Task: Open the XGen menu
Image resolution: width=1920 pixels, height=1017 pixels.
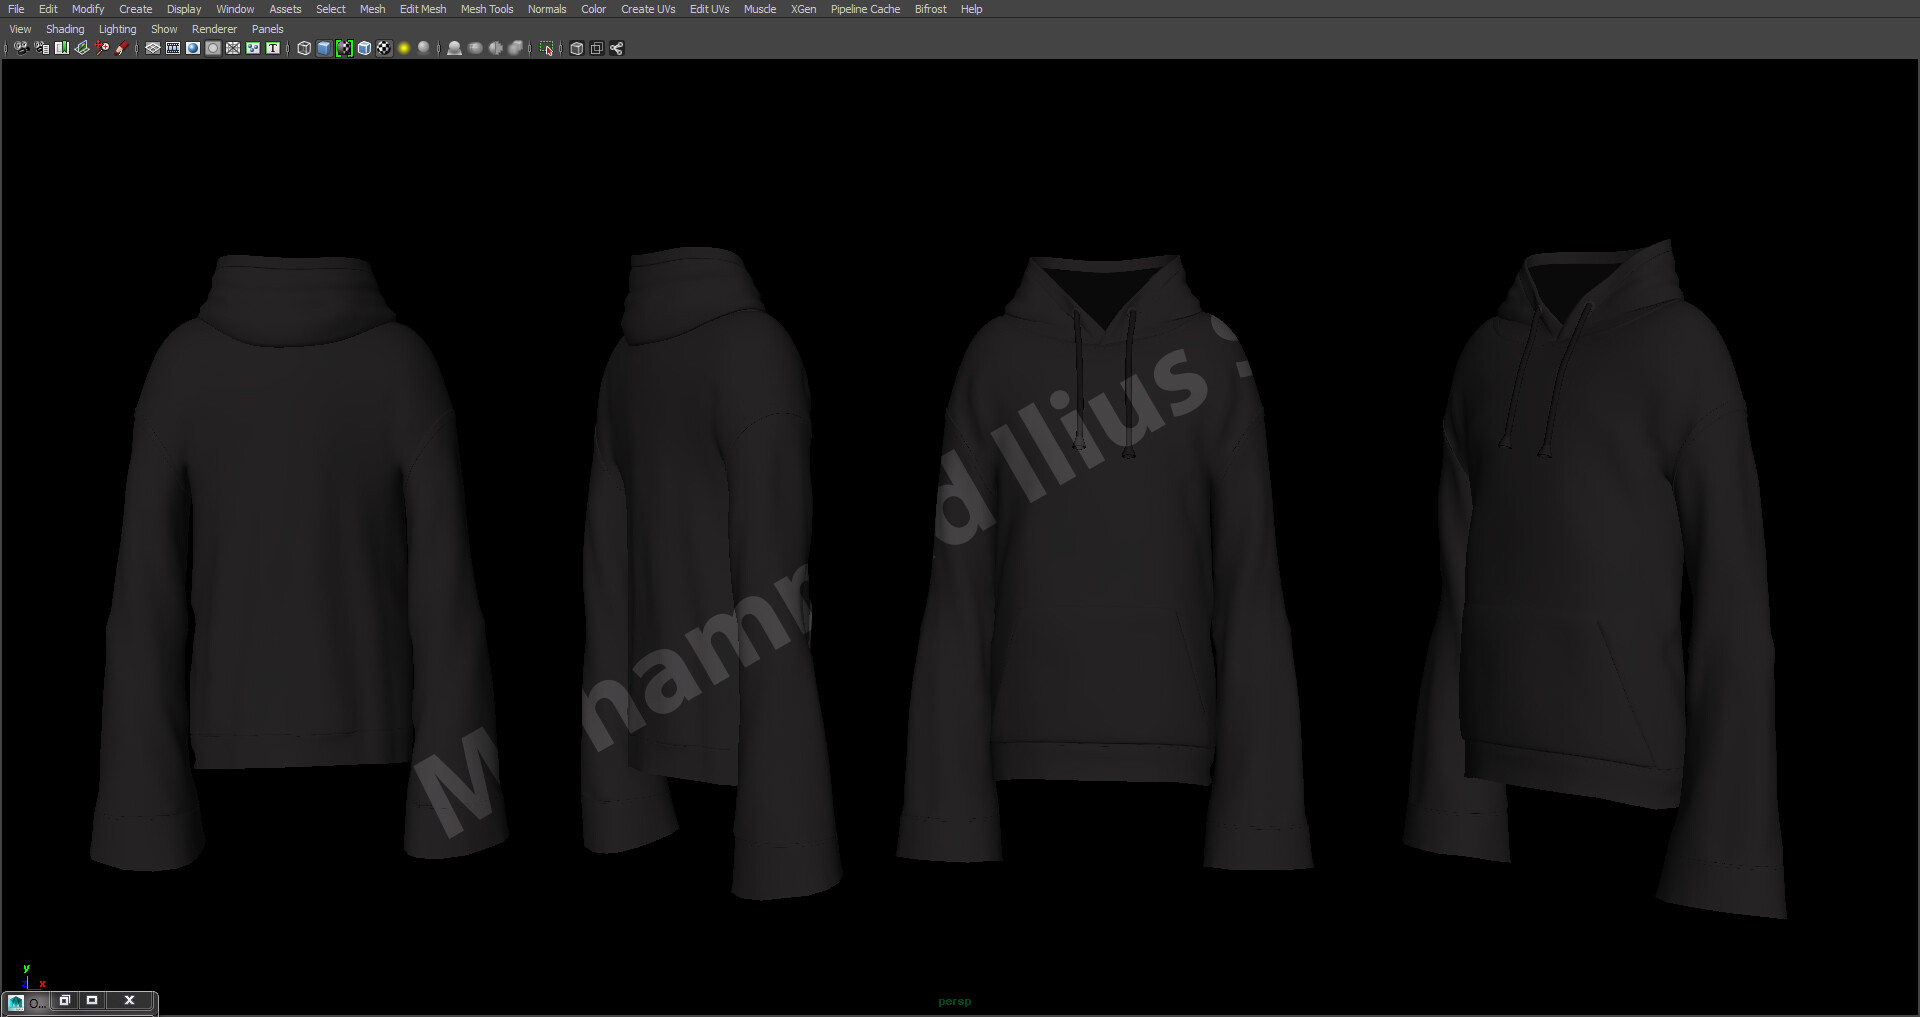Action: (x=803, y=9)
